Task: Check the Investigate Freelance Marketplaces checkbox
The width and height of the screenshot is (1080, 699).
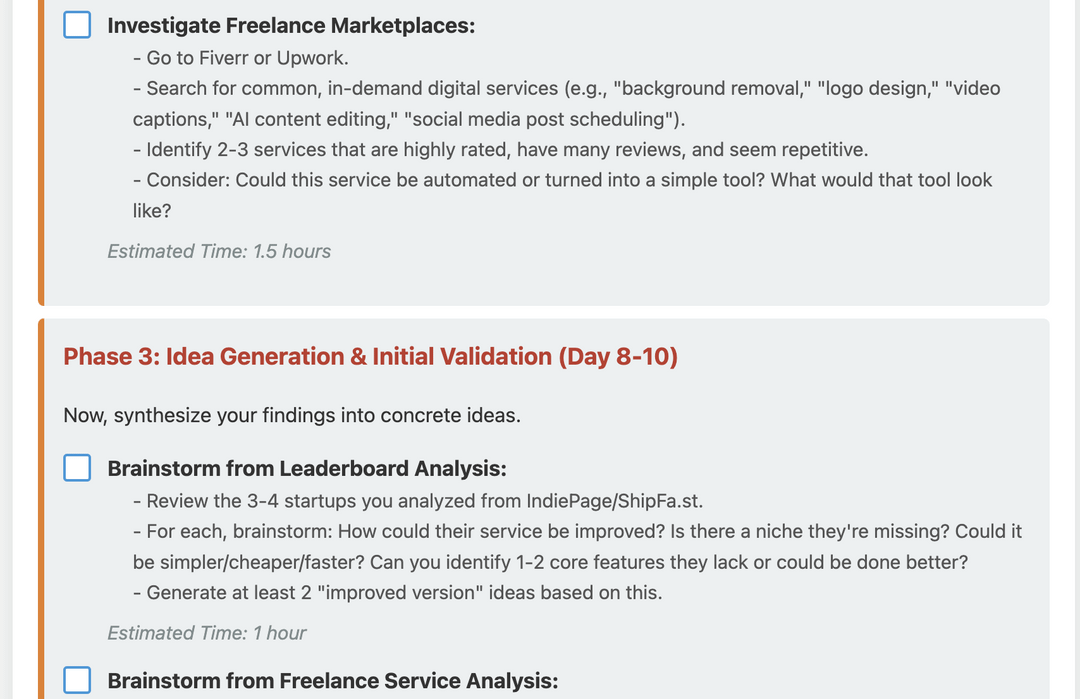Action: click(x=77, y=25)
